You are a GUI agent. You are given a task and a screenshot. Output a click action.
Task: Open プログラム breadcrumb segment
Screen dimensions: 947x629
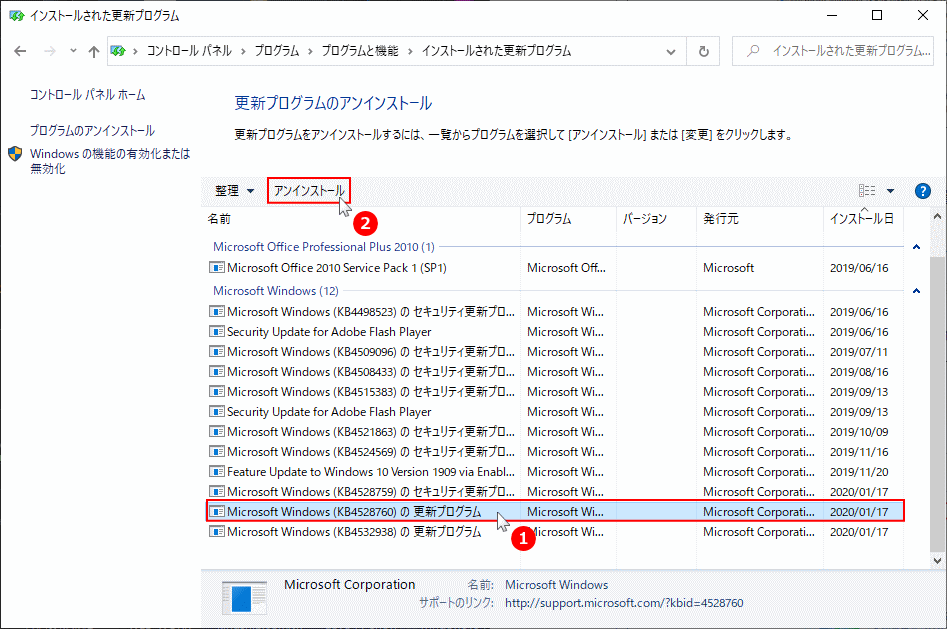(x=276, y=51)
